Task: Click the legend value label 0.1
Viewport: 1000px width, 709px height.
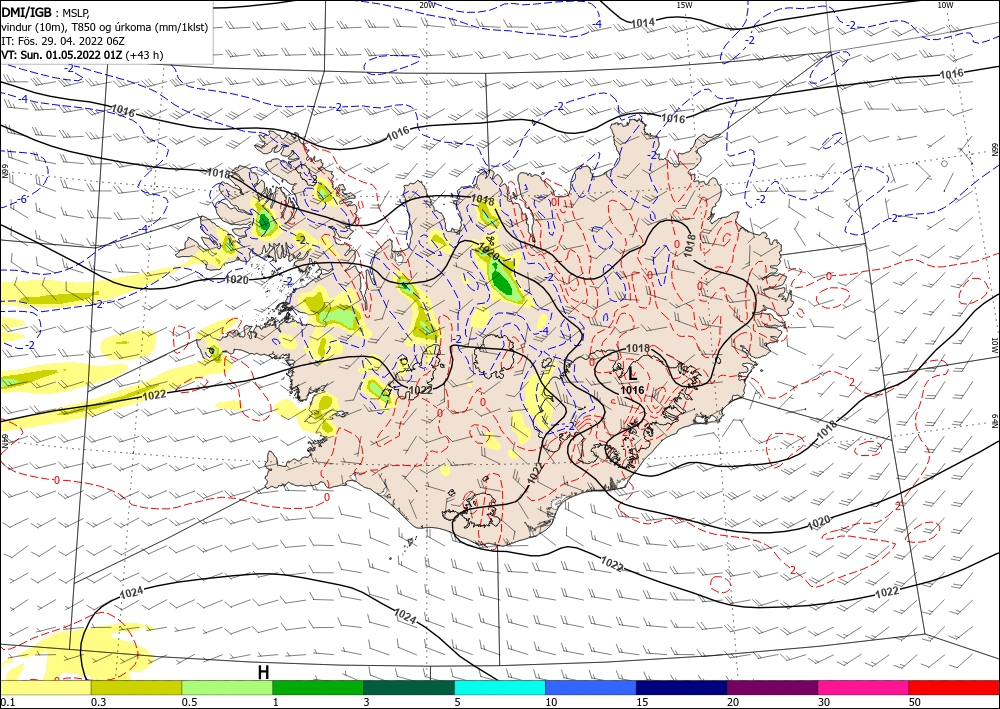Action: 8,702
